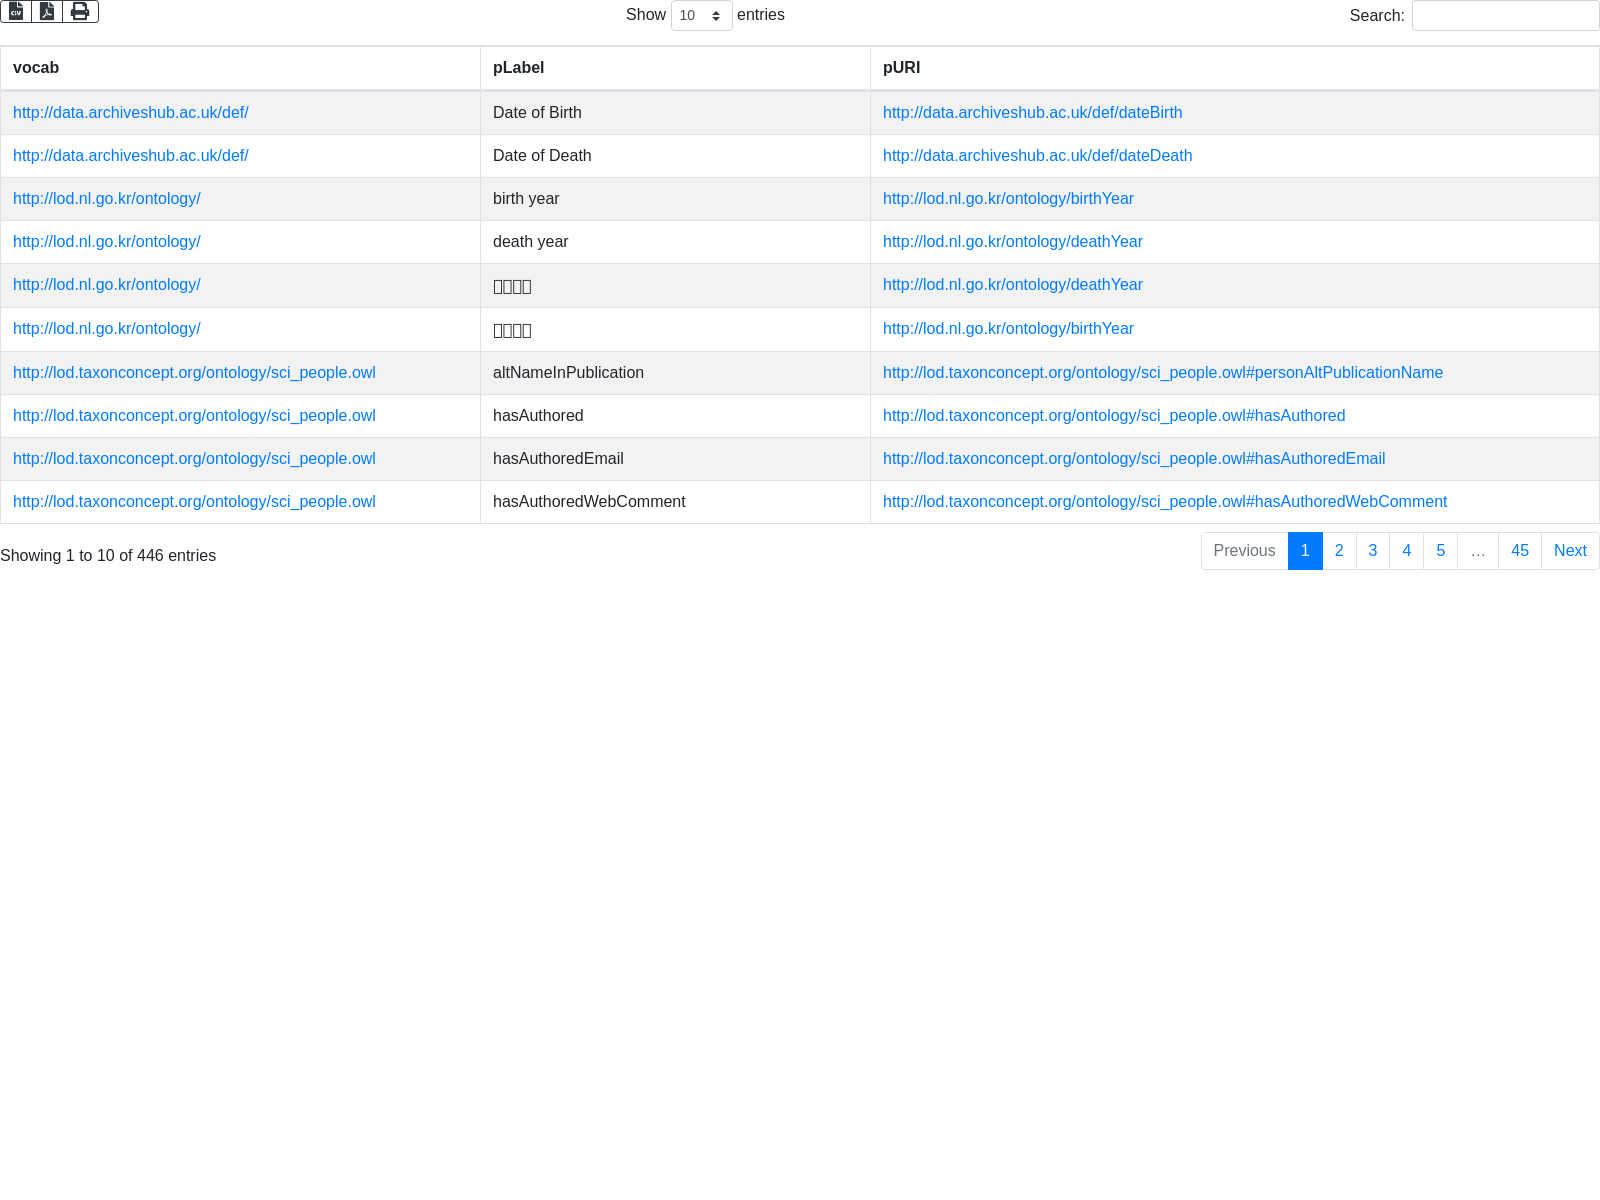Go to page 3 of results
1600x1200 pixels.
pos(1373,551)
